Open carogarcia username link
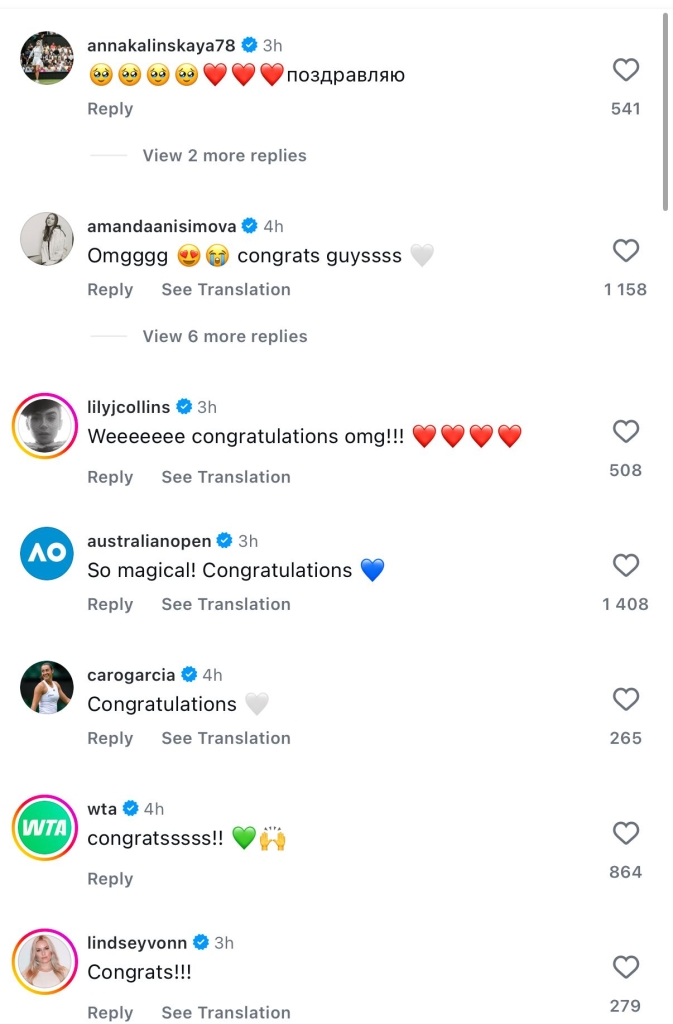 point(131,675)
